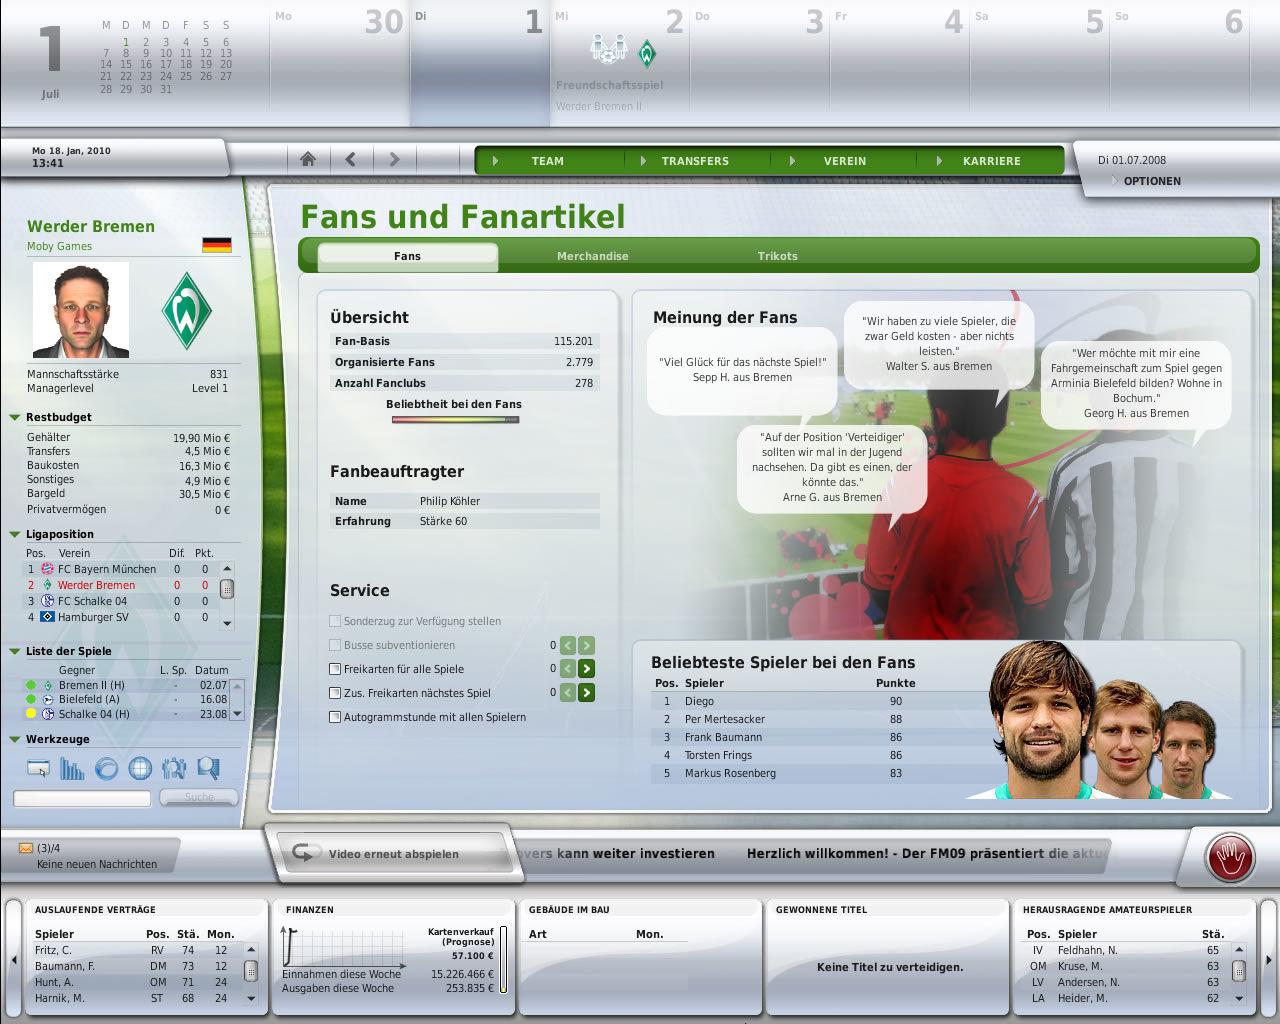Enable Freikarten für alle Spiele checkbox
Image resolution: width=1280 pixels, height=1024 pixels.
tap(335, 669)
